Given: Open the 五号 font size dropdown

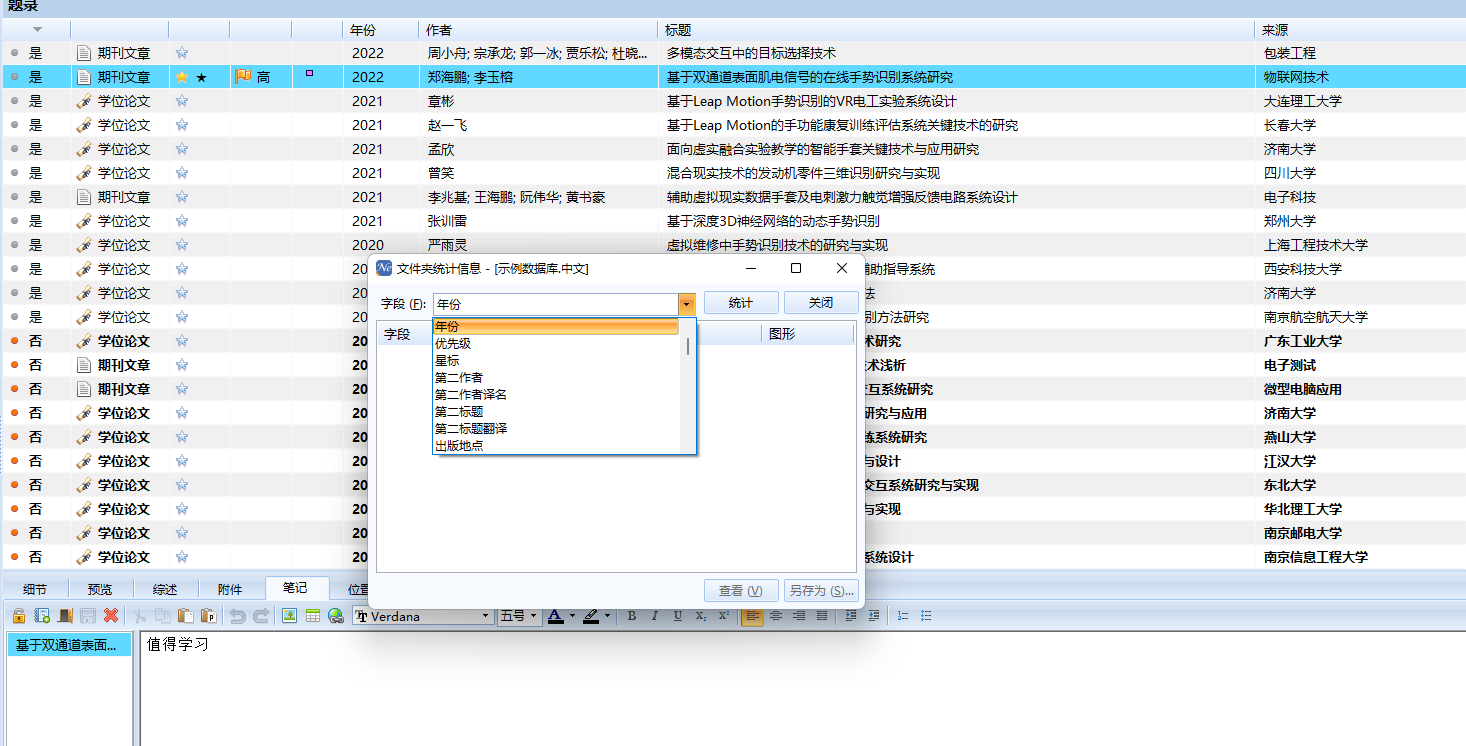Looking at the screenshot, I should click(534, 617).
